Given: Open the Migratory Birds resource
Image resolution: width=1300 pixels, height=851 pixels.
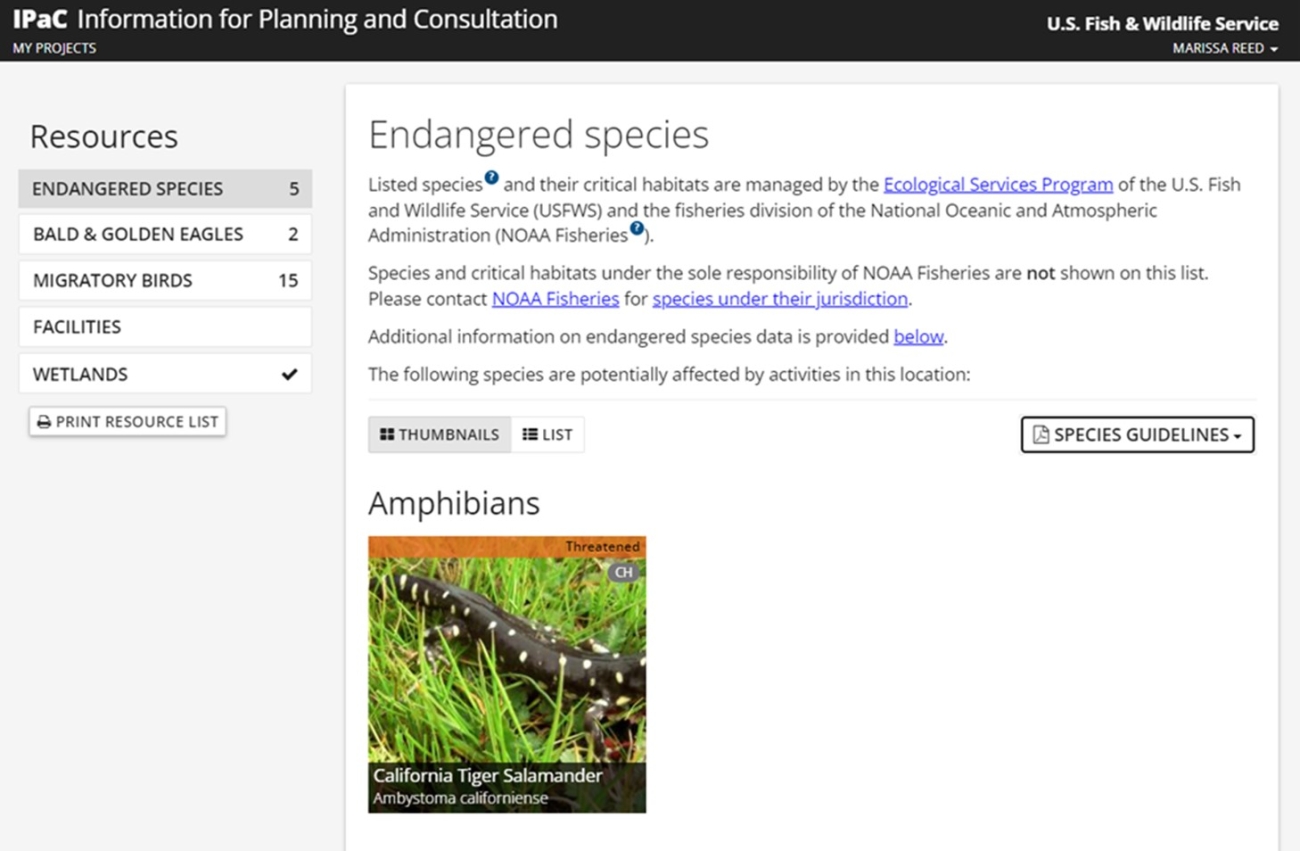Looking at the screenshot, I should (x=165, y=281).
